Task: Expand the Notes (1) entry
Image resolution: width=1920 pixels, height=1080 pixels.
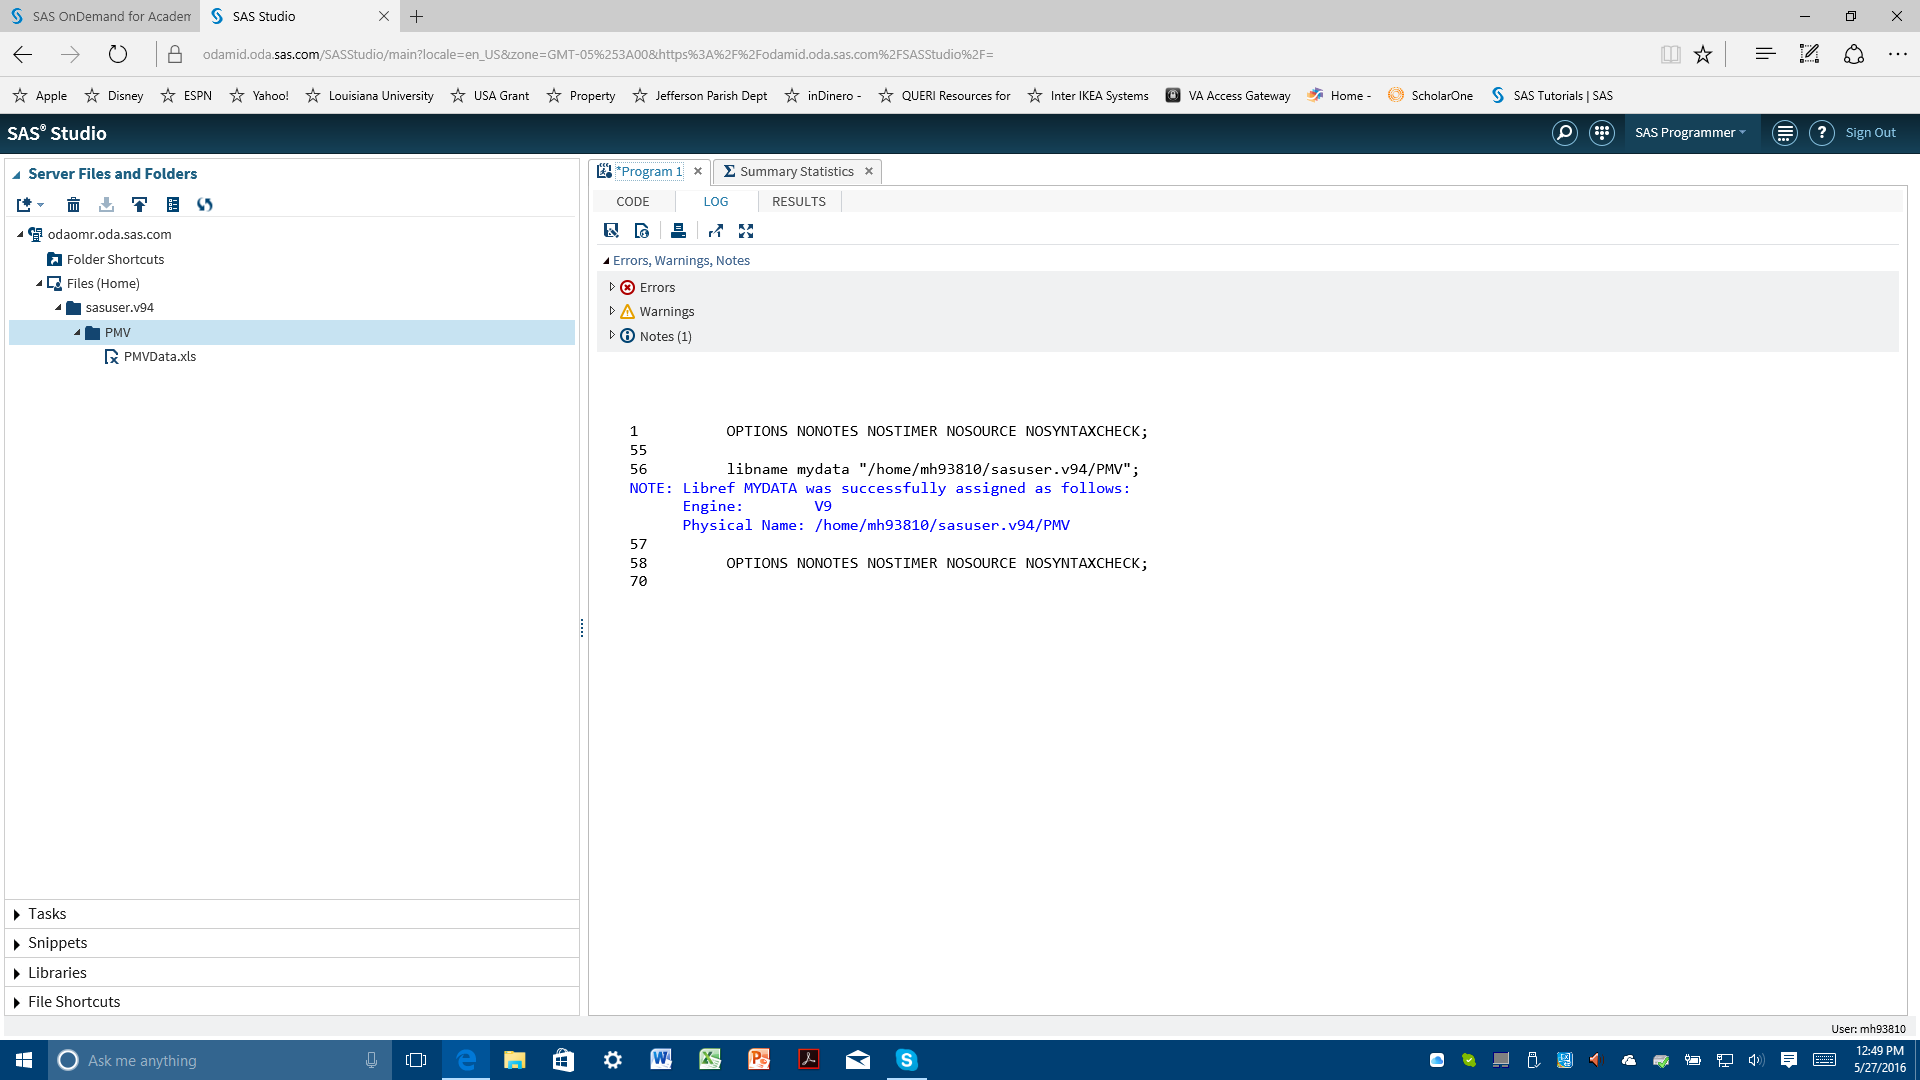Action: coord(612,336)
